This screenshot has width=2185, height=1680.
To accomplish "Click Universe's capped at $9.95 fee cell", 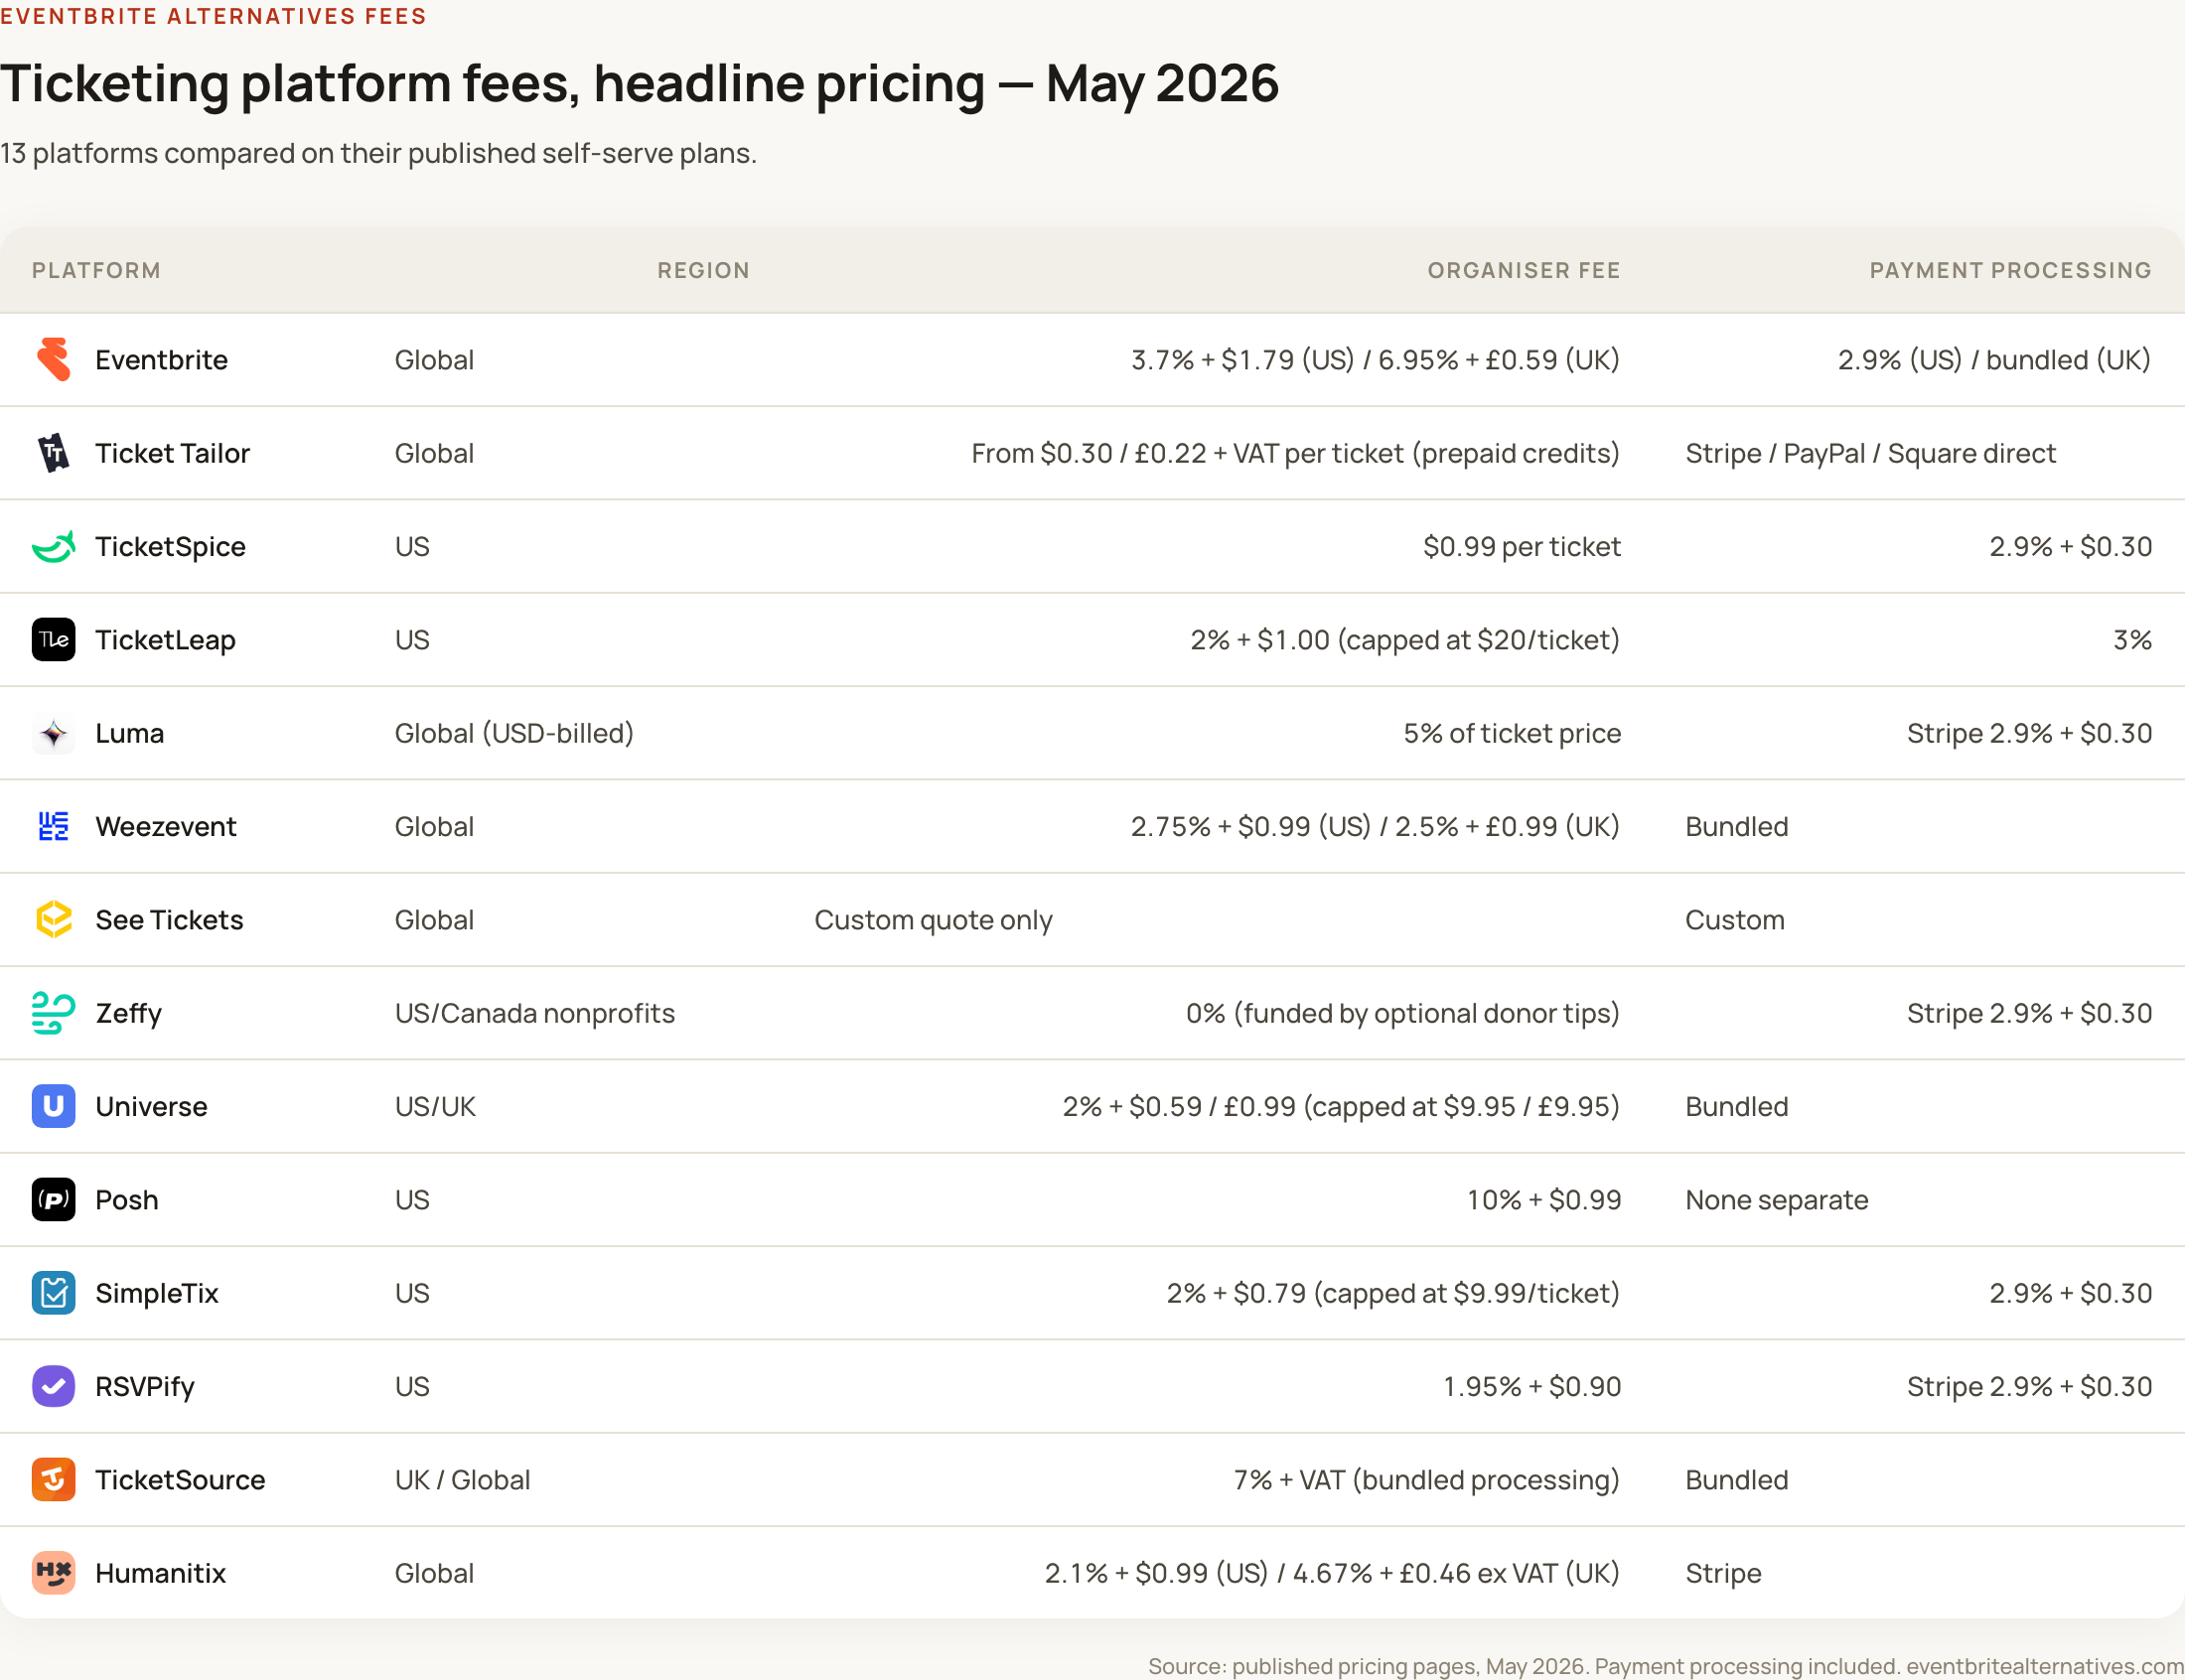I will pos(1341,1107).
